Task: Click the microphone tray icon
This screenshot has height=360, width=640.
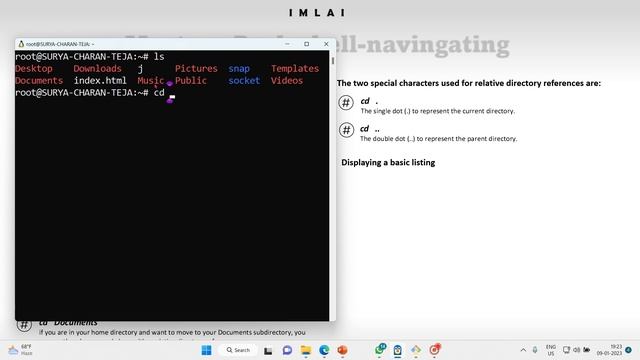Action: coord(535,350)
